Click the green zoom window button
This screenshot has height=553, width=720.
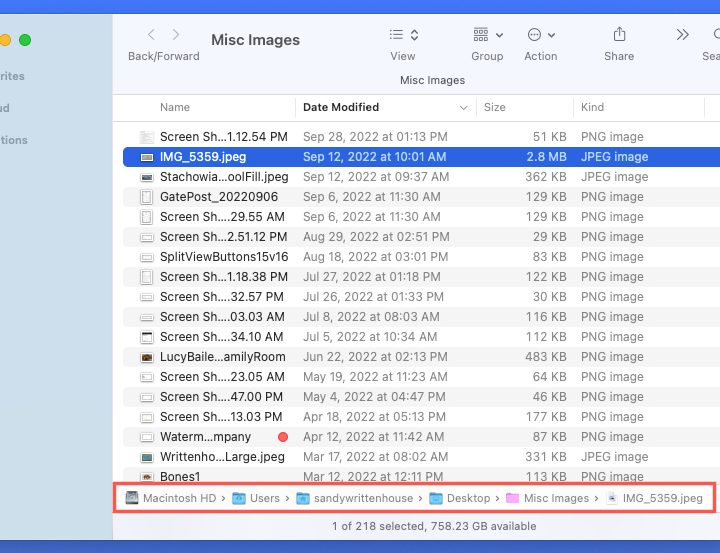(25, 40)
